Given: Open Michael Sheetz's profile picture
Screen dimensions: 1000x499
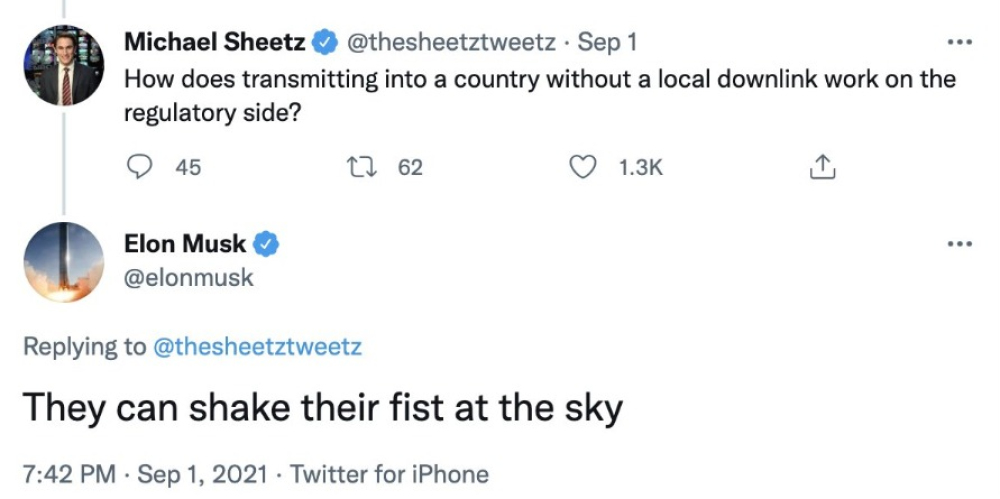Looking at the screenshot, I should click(x=64, y=66).
